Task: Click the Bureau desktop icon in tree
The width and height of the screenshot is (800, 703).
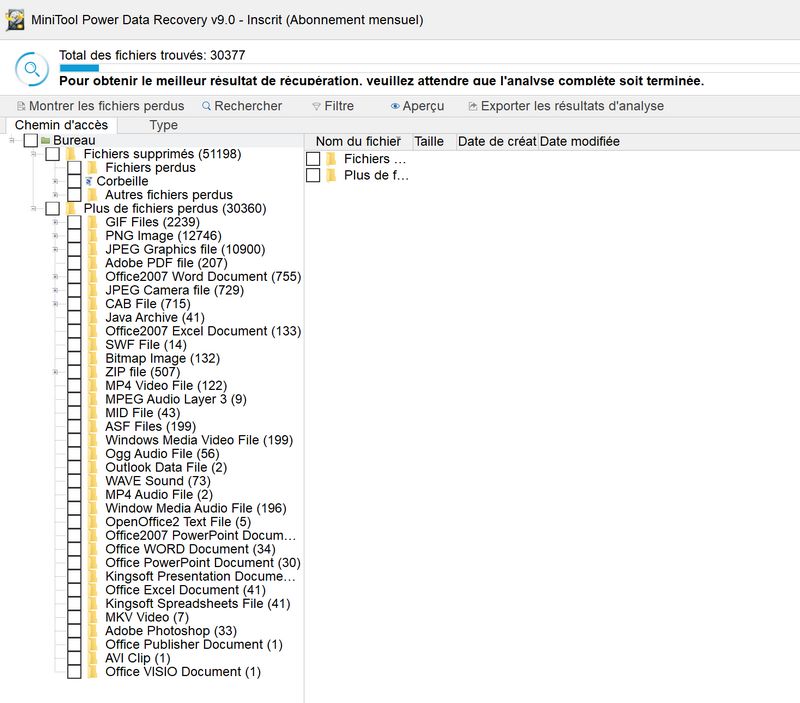Action: [45, 140]
